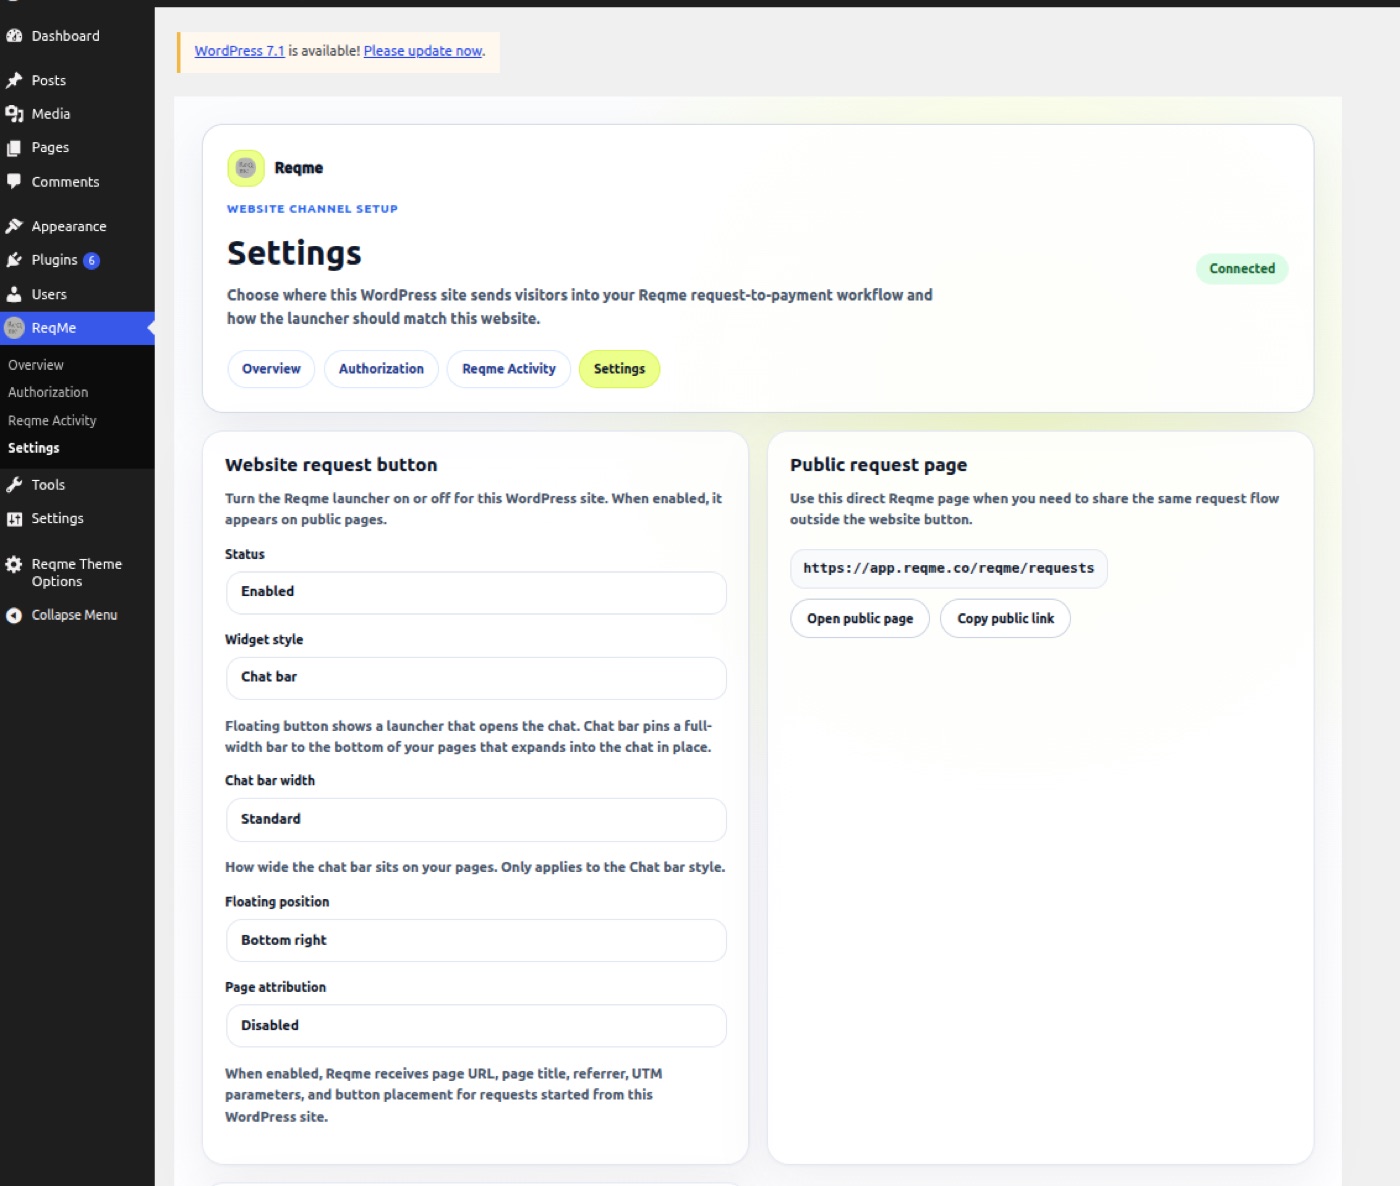
Task: Switch to the Overview tab
Action: tap(271, 369)
